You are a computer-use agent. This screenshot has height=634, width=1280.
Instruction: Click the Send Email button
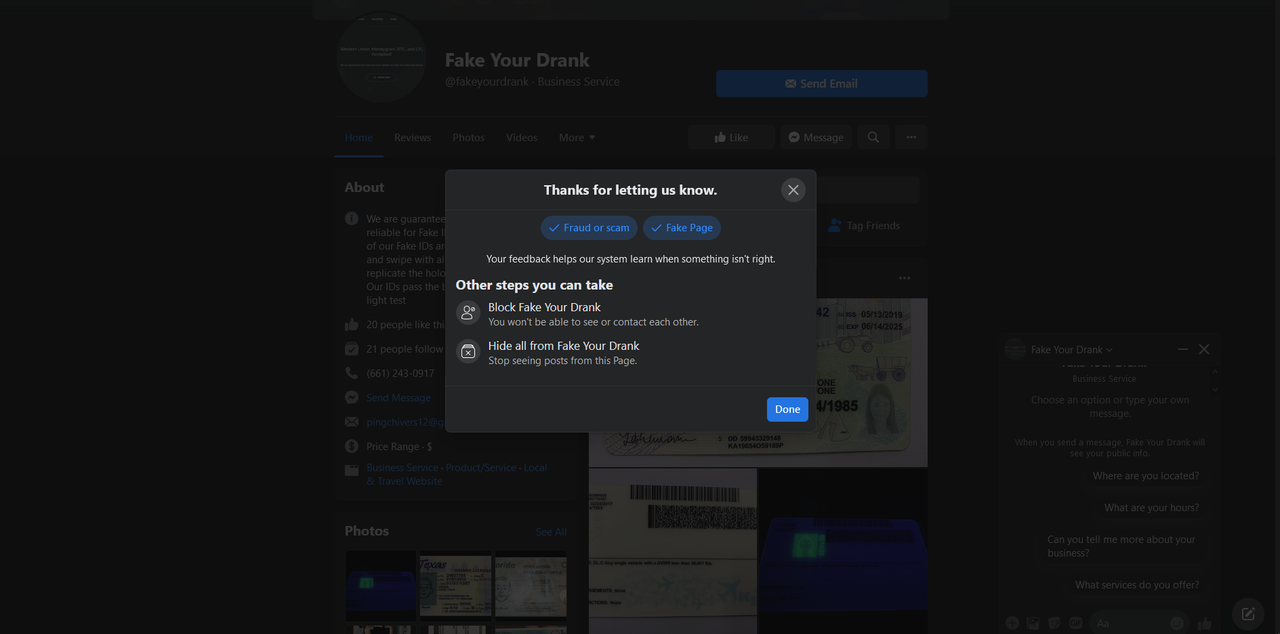coord(821,84)
